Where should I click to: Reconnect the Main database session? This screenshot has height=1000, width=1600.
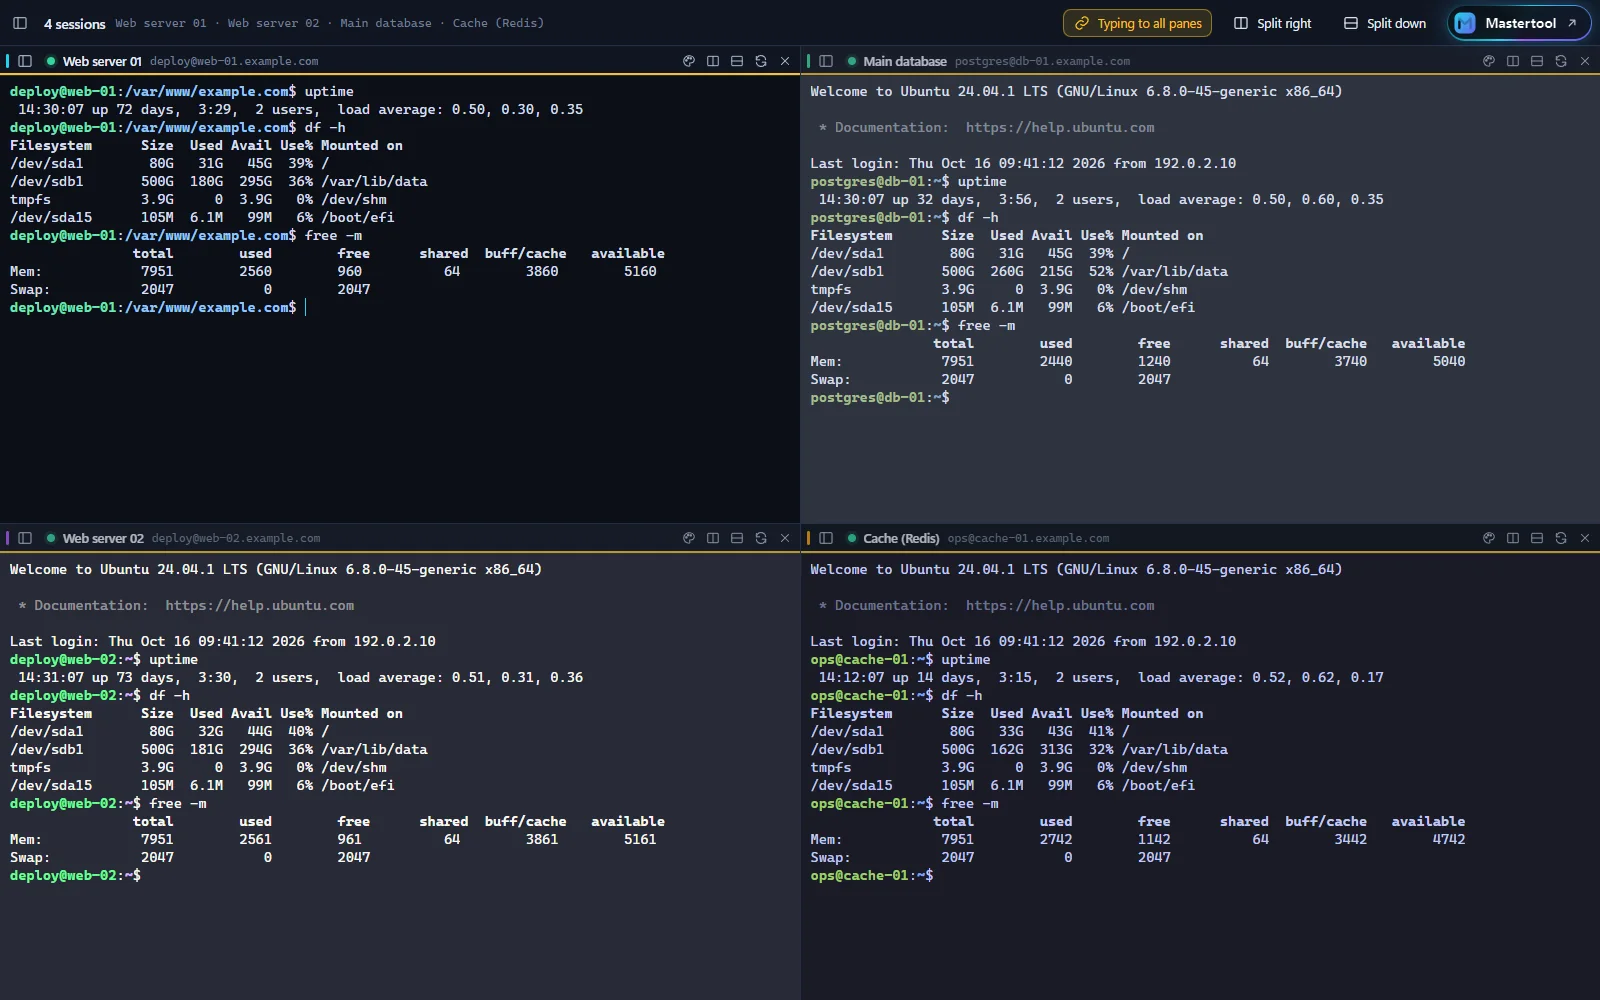click(x=1561, y=61)
